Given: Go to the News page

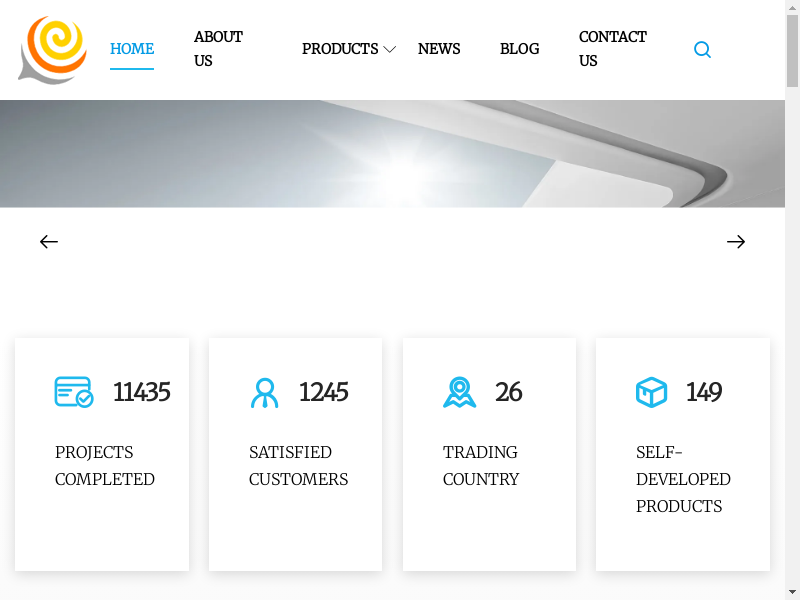Looking at the screenshot, I should (439, 49).
